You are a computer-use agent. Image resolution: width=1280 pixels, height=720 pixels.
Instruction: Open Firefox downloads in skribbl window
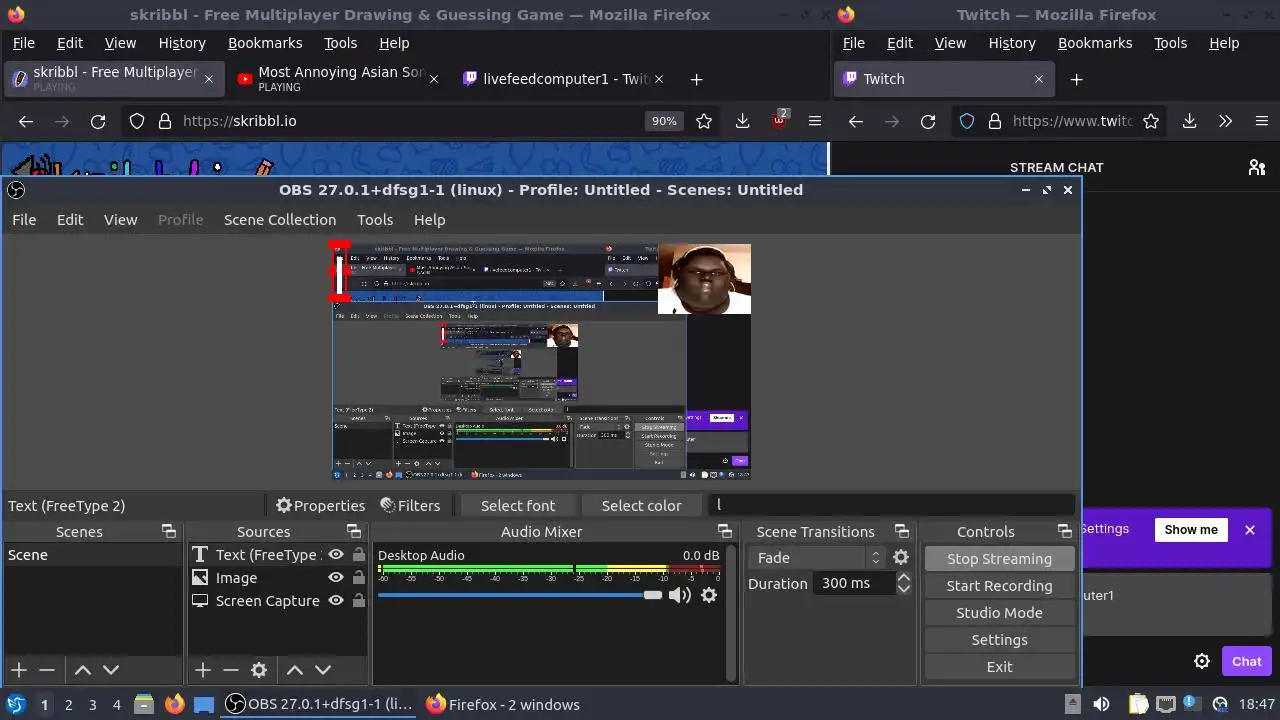742,121
